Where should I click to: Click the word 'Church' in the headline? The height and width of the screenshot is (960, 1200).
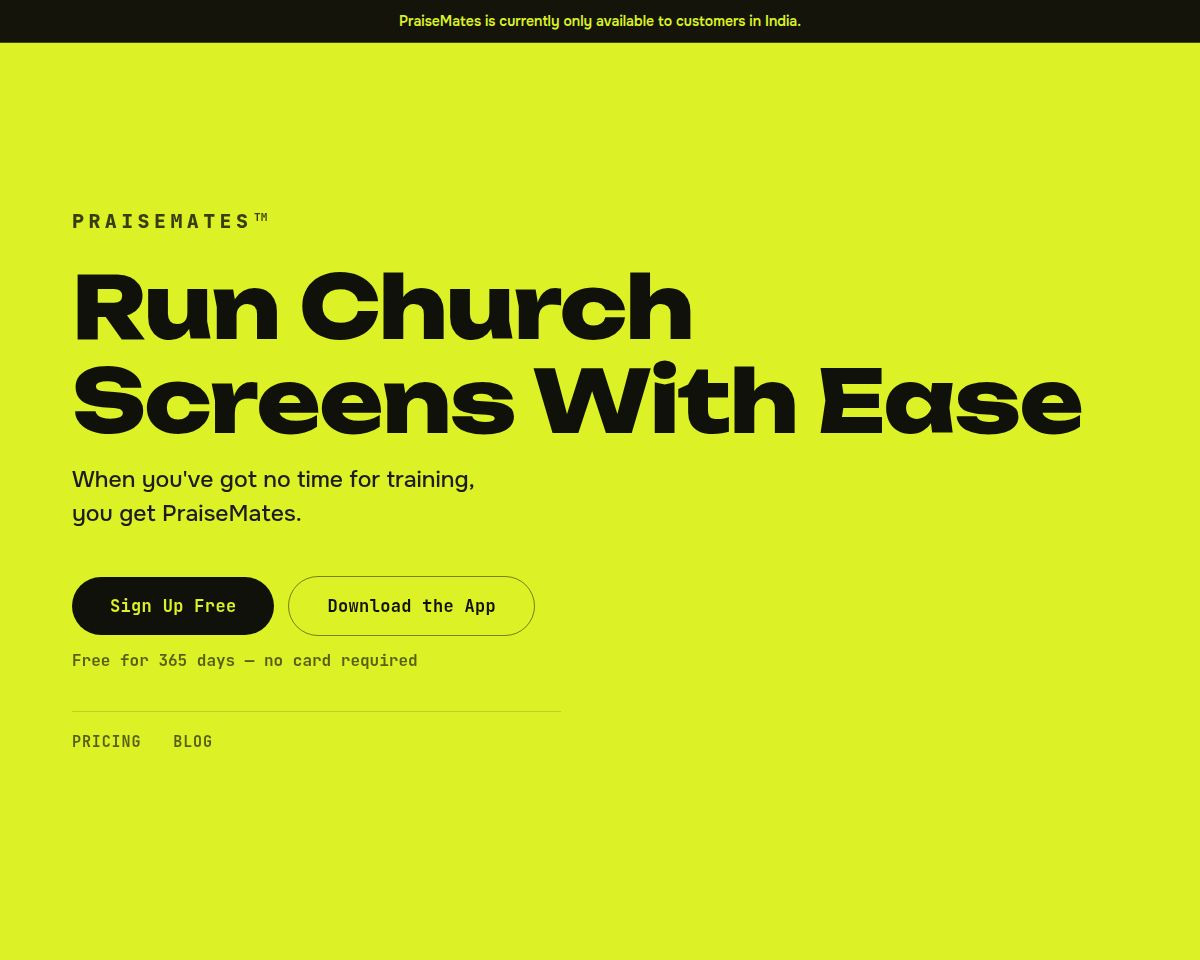click(x=496, y=309)
